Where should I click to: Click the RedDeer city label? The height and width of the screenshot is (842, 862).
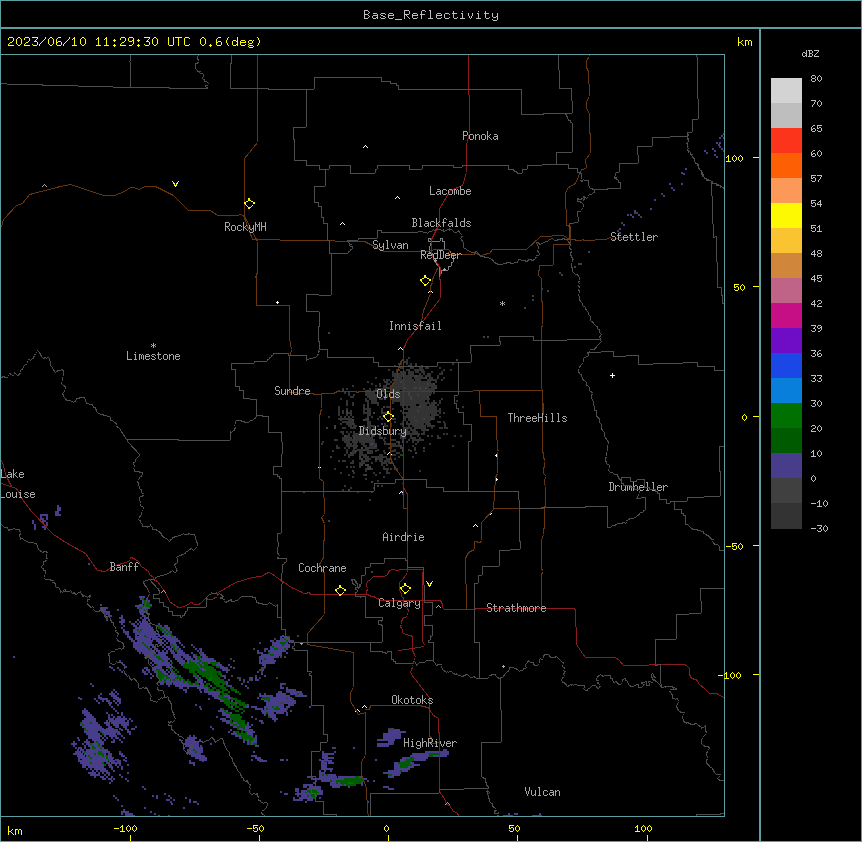440,255
